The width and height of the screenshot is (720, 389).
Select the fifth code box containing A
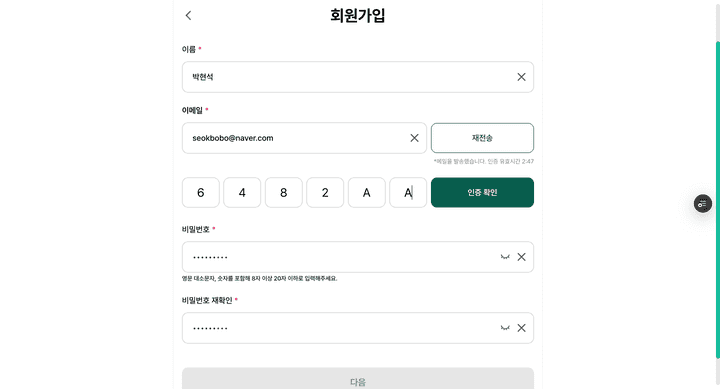tap(366, 192)
